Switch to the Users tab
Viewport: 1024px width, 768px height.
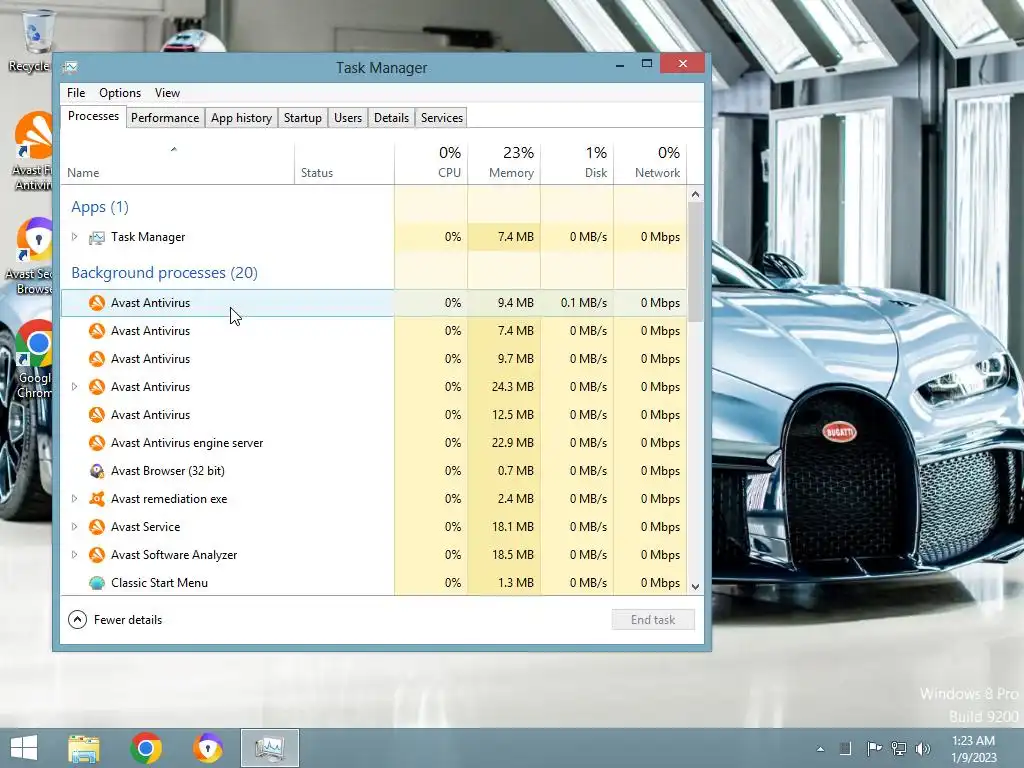click(347, 118)
